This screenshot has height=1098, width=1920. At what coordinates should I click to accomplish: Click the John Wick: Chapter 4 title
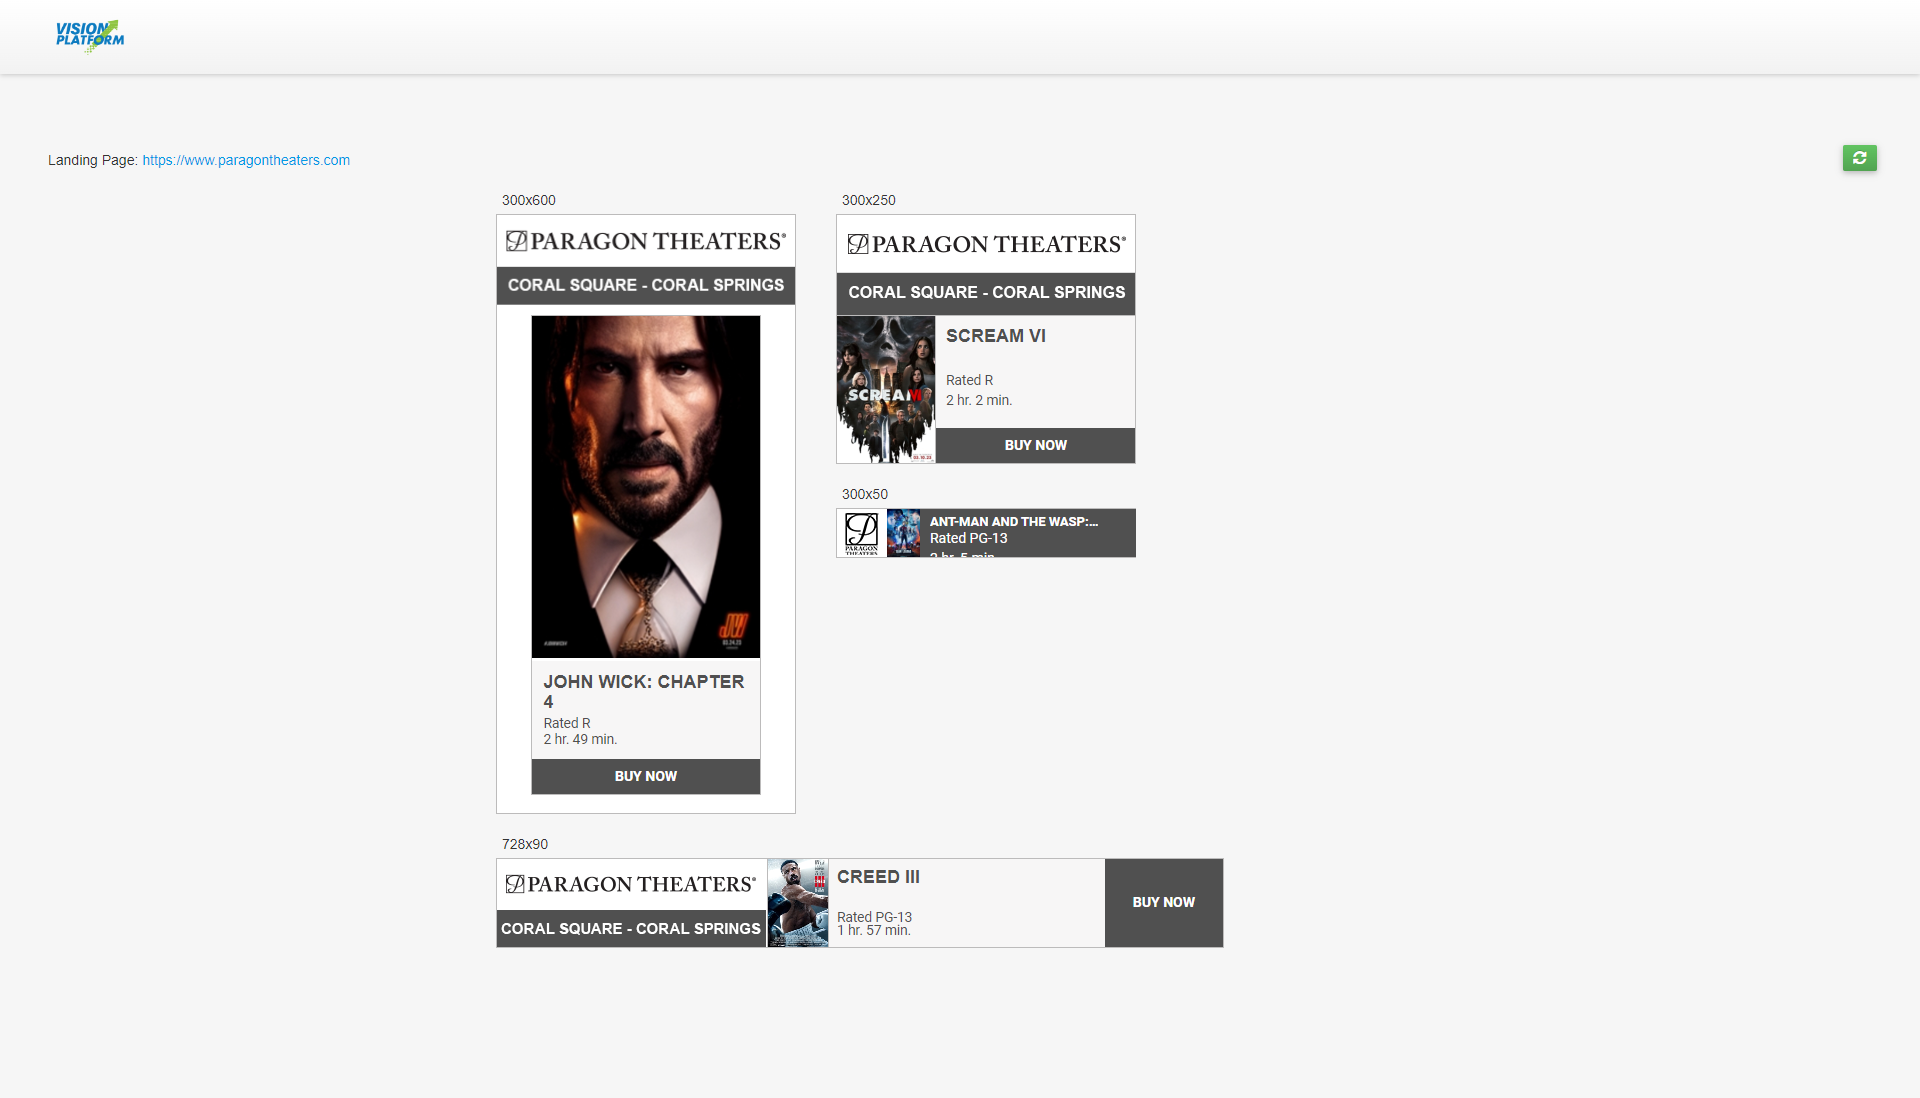[x=643, y=690]
